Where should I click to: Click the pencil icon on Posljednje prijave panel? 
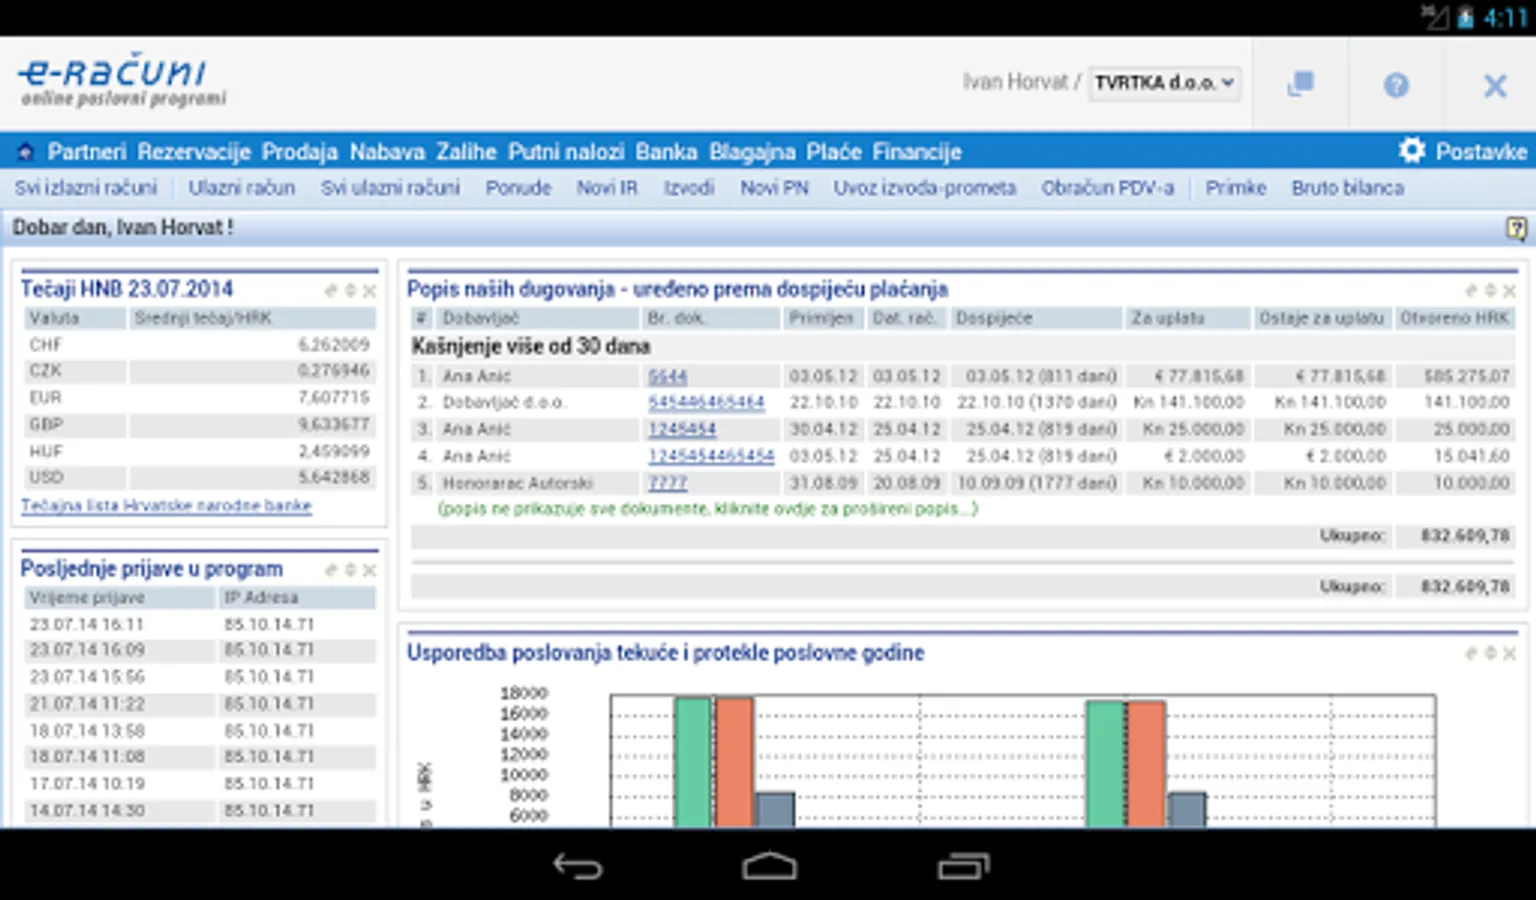(x=330, y=570)
